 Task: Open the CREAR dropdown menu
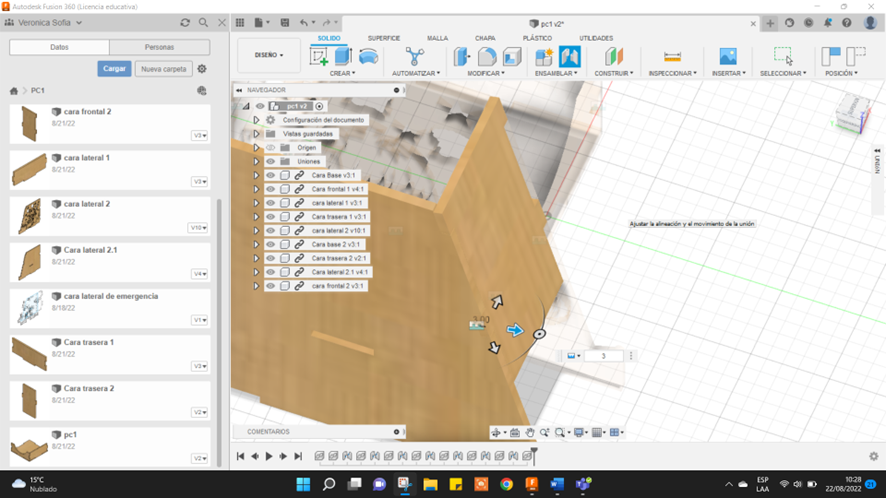342,73
